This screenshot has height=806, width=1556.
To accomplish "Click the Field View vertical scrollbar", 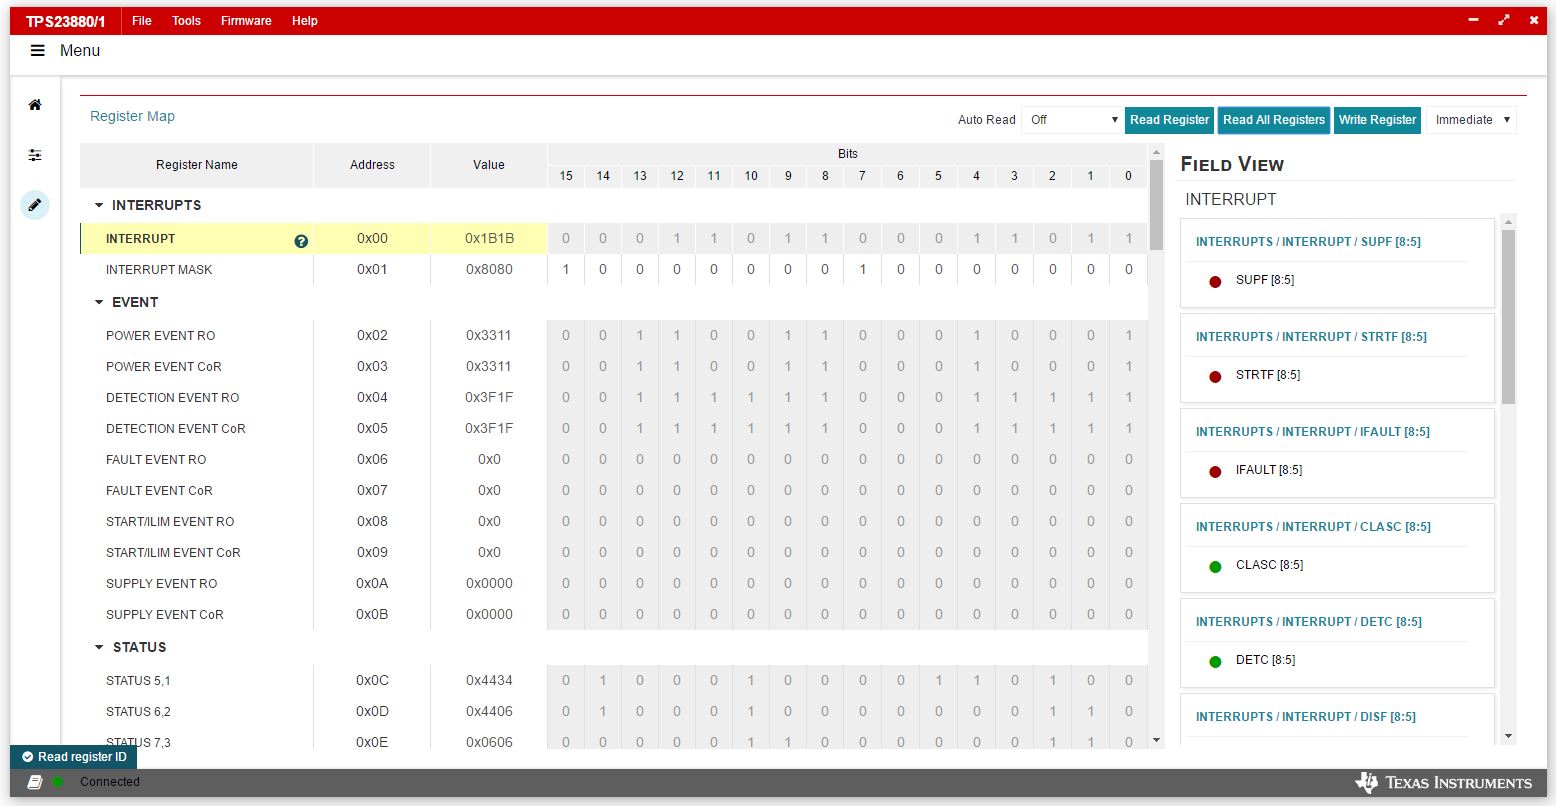I will coord(1508,317).
